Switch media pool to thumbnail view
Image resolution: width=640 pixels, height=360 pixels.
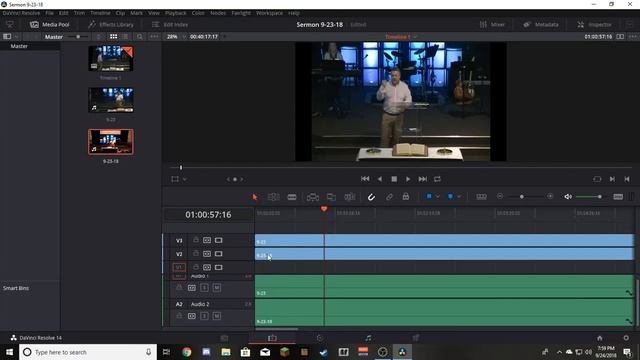(113, 36)
